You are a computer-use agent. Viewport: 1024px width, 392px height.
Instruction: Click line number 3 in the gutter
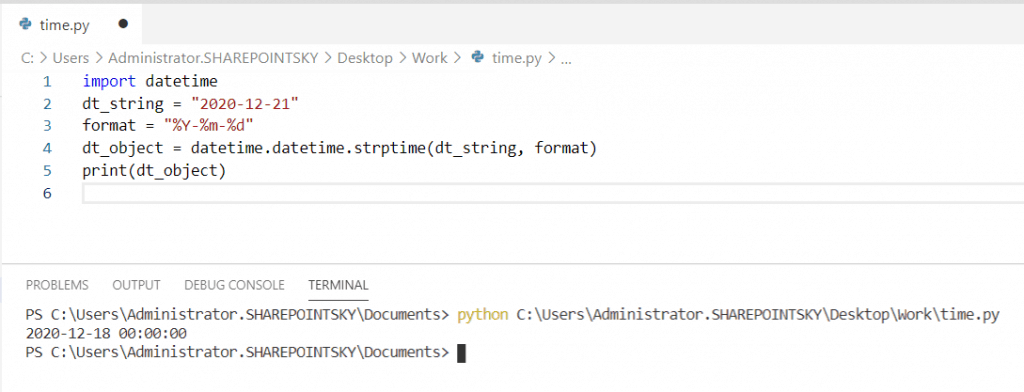(x=46, y=126)
